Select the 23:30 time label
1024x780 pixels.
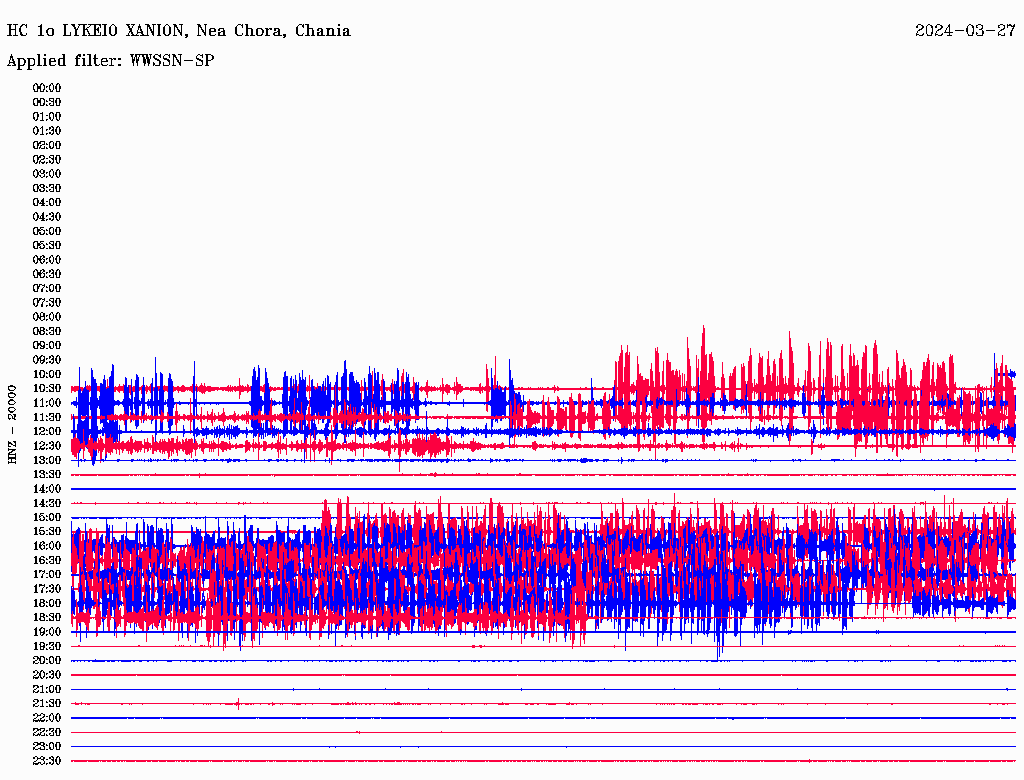(x=47, y=760)
